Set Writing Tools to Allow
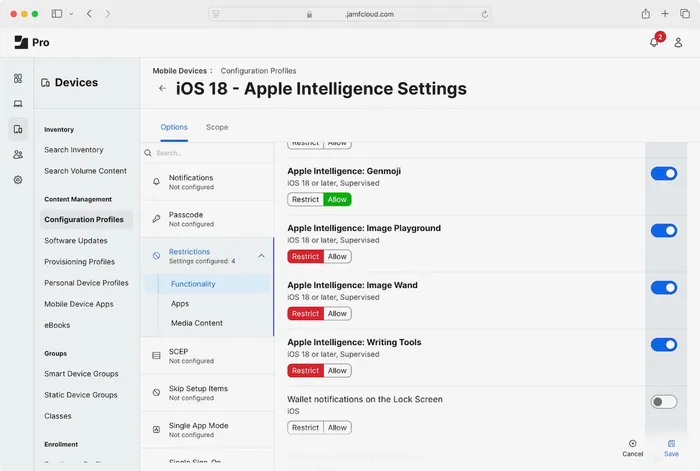 (338, 371)
